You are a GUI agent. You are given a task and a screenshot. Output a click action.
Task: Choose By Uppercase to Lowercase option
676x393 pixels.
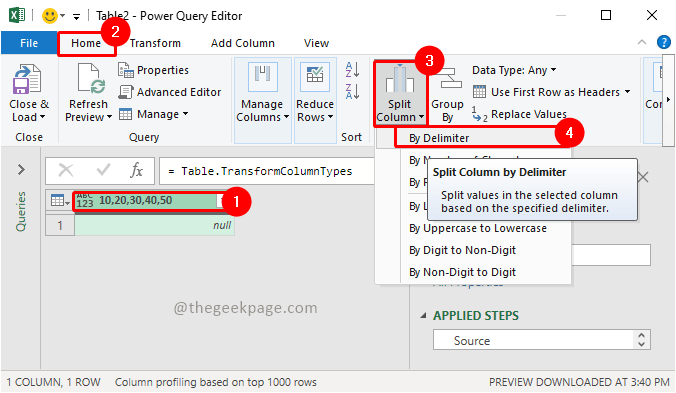(477, 228)
